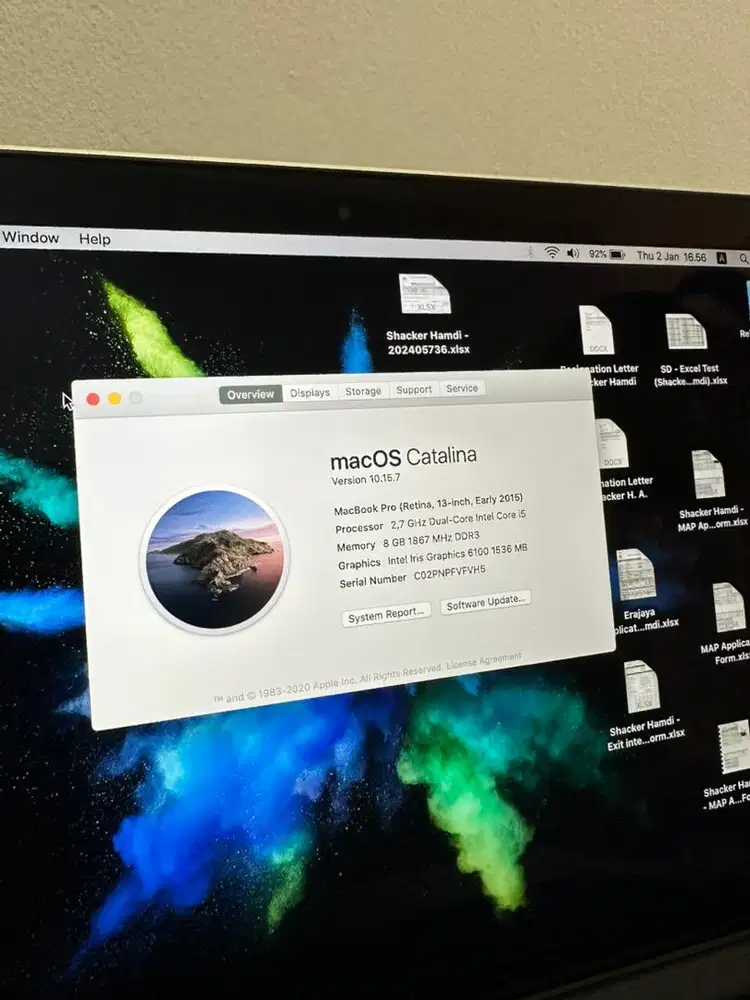750x1000 pixels.
Task: Select the Shacker H. A. letter docx icon
Action: tap(612, 444)
